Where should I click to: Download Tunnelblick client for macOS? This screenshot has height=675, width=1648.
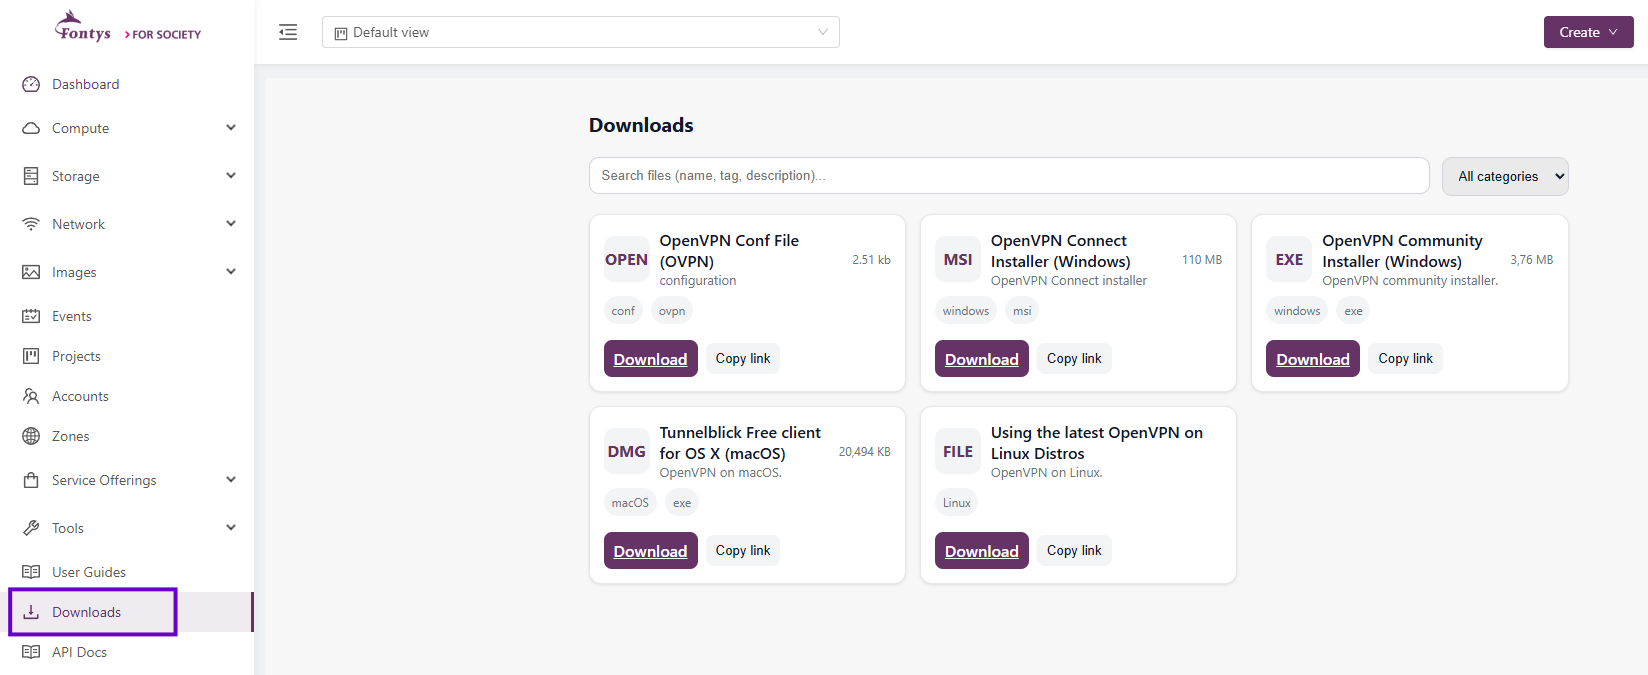pyautogui.click(x=650, y=551)
